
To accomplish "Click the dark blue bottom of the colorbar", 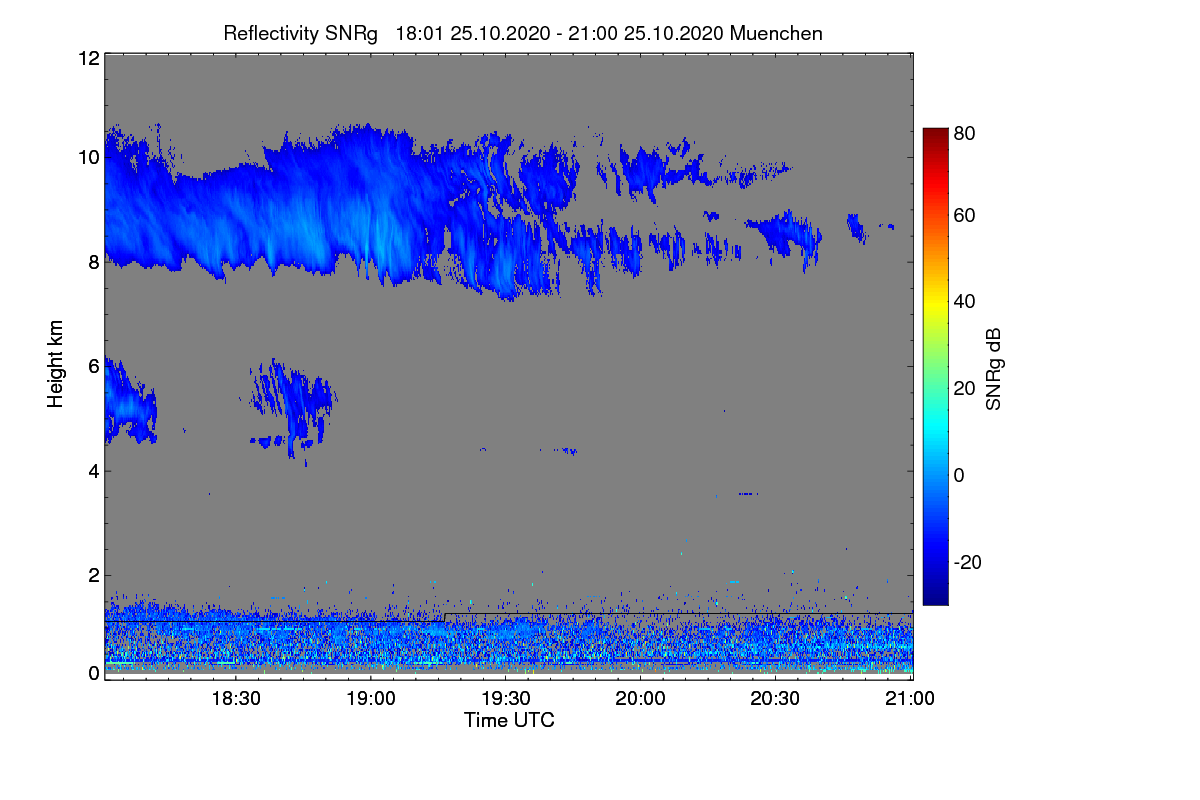I will (x=934, y=596).
